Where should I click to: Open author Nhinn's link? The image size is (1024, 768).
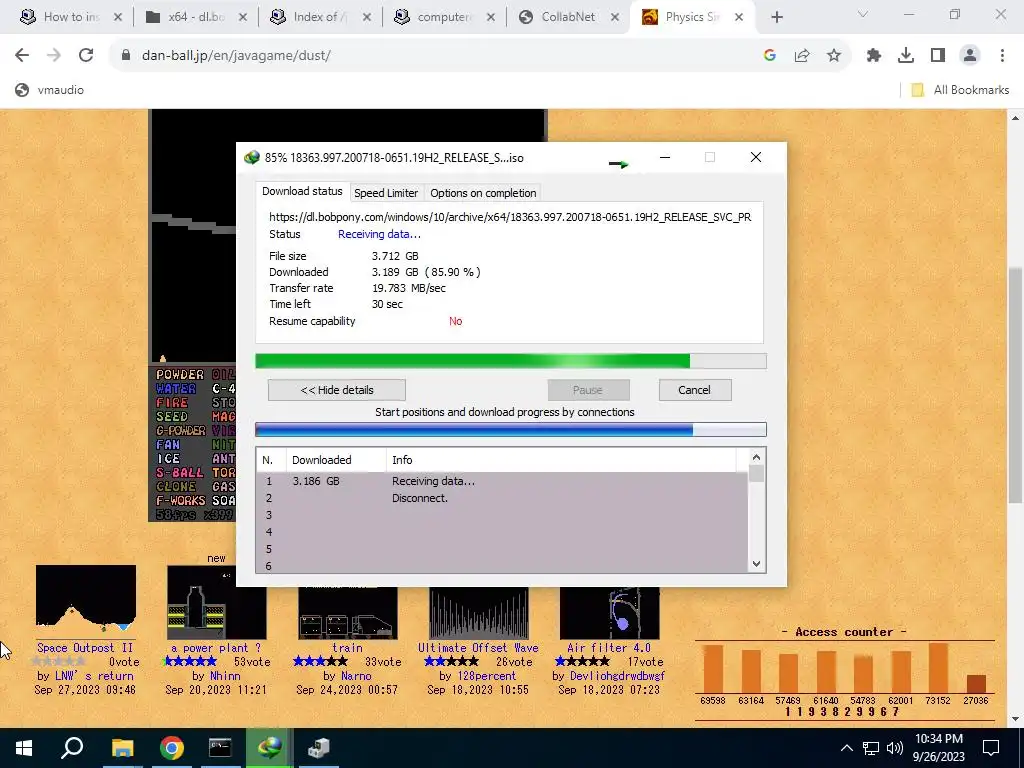(225, 676)
